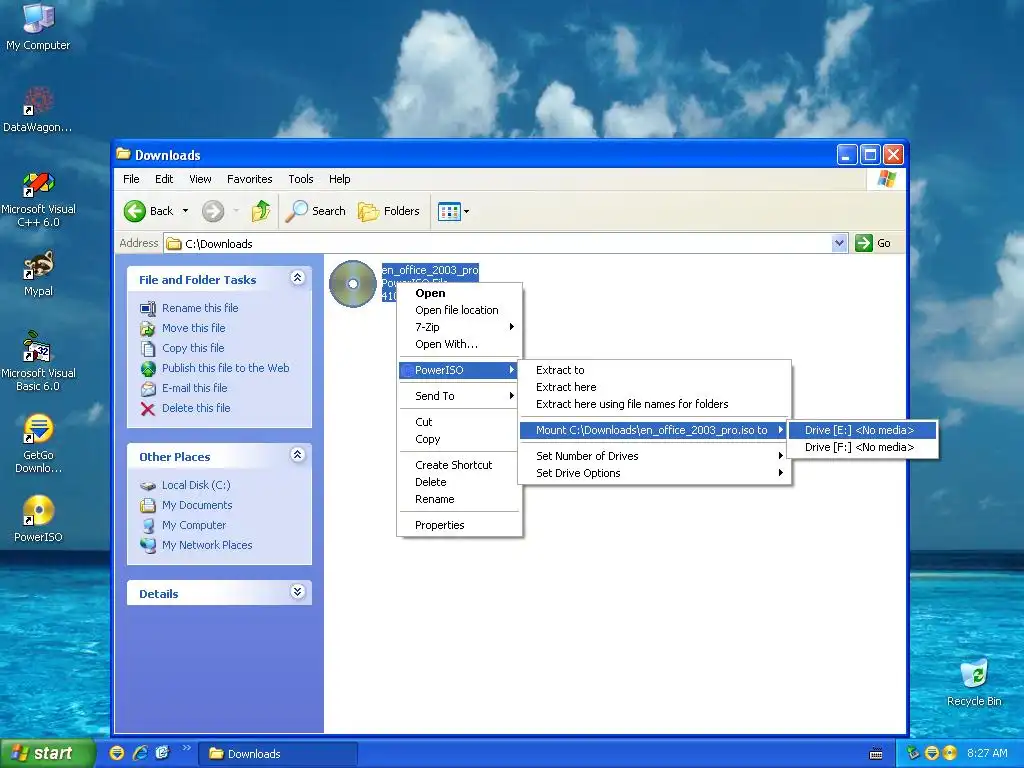Launch PowerISO from desktop shortcut

click(38, 519)
